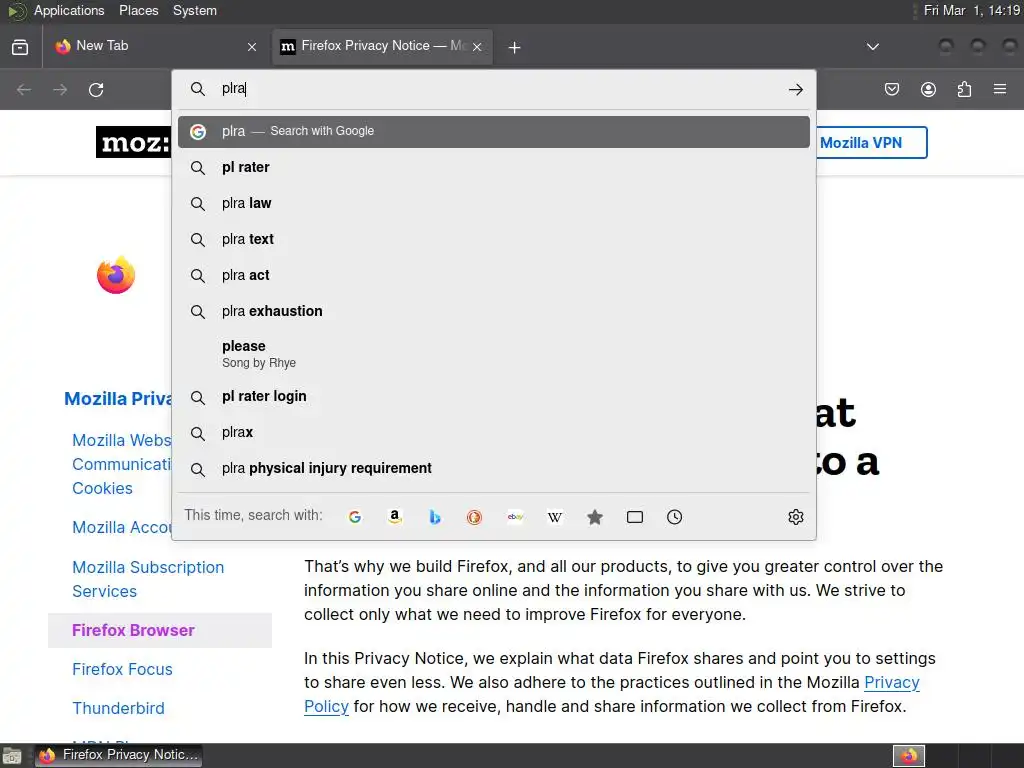Show desktop icon in bottom panel
The width and height of the screenshot is (1024, 768).
point(11,757)
